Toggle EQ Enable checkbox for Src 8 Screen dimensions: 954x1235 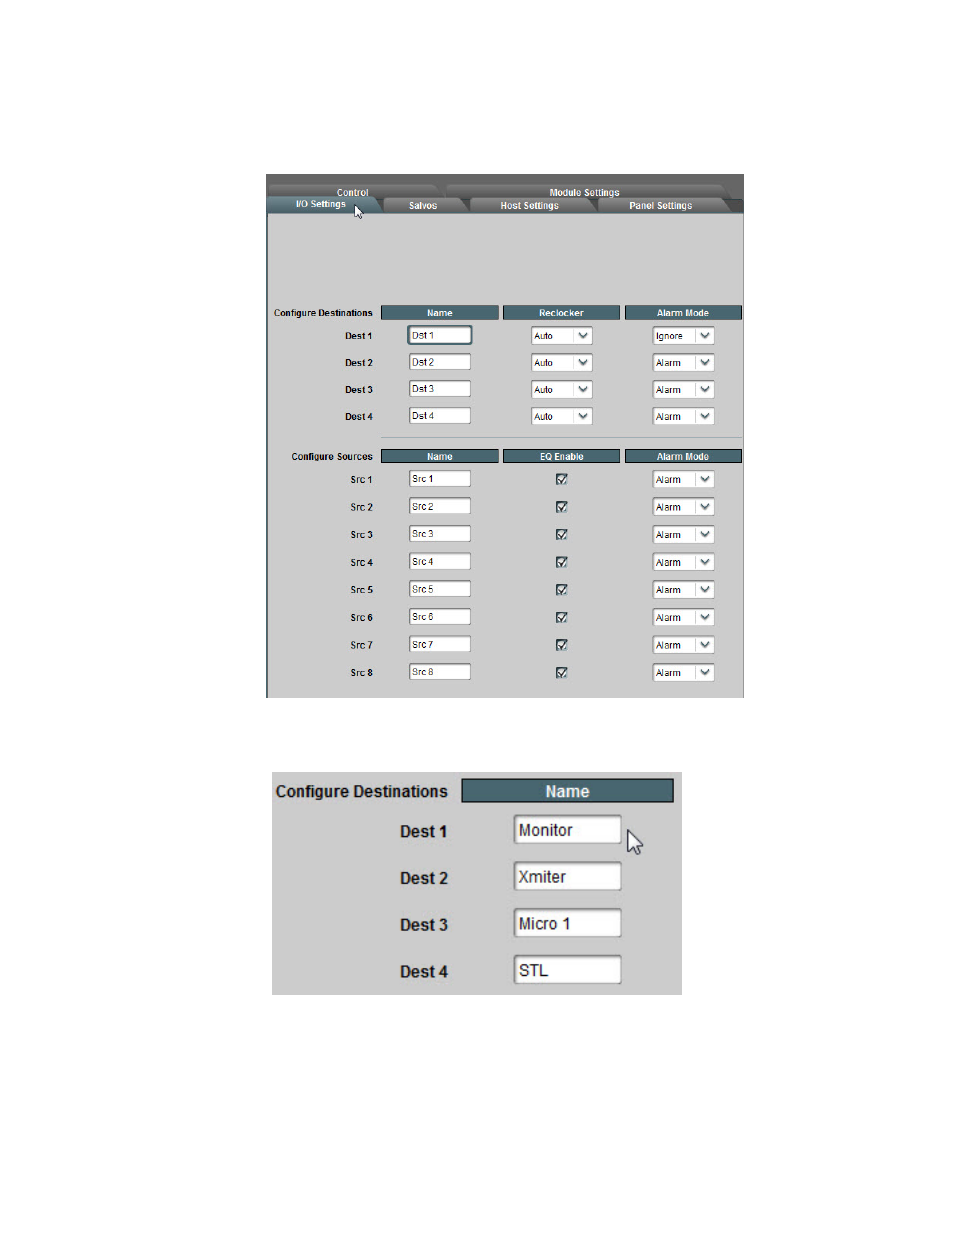(562, 673)
